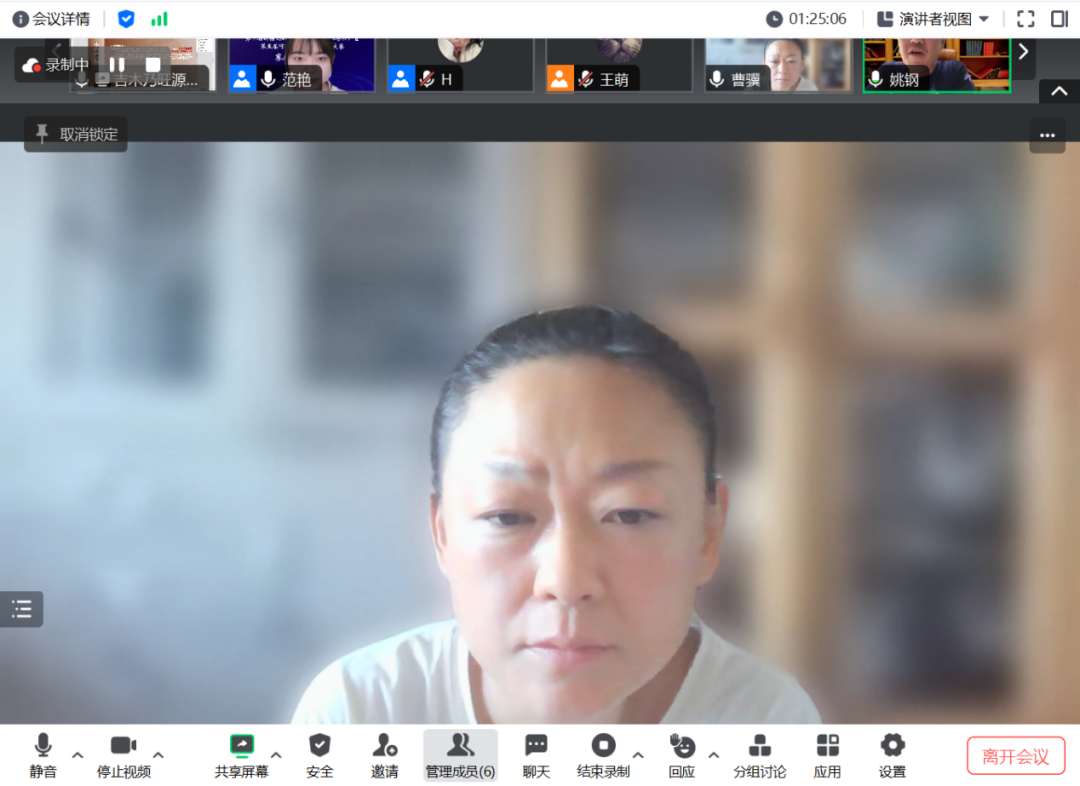This screenshot has height=786, width=1080.
Task: Click 取消锁定 to unpin video
Action: point(76,134)
